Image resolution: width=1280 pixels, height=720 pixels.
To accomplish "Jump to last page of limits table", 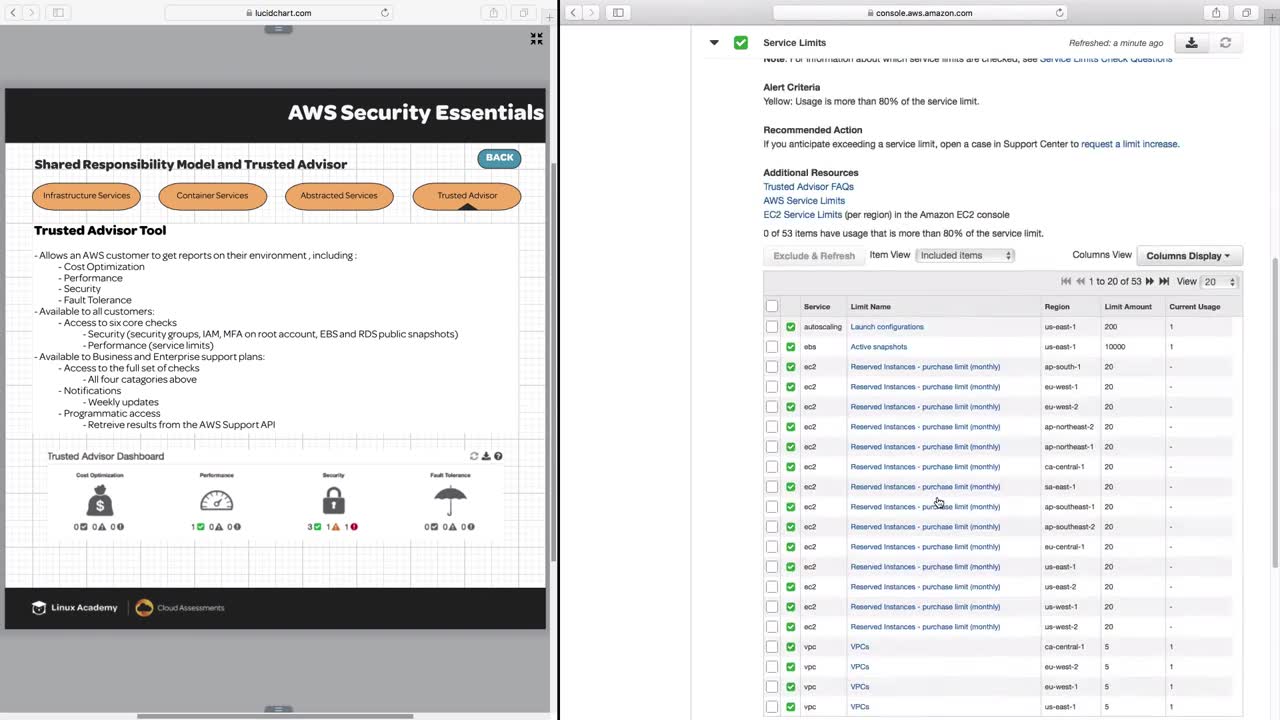I will tap(1164, 282).
